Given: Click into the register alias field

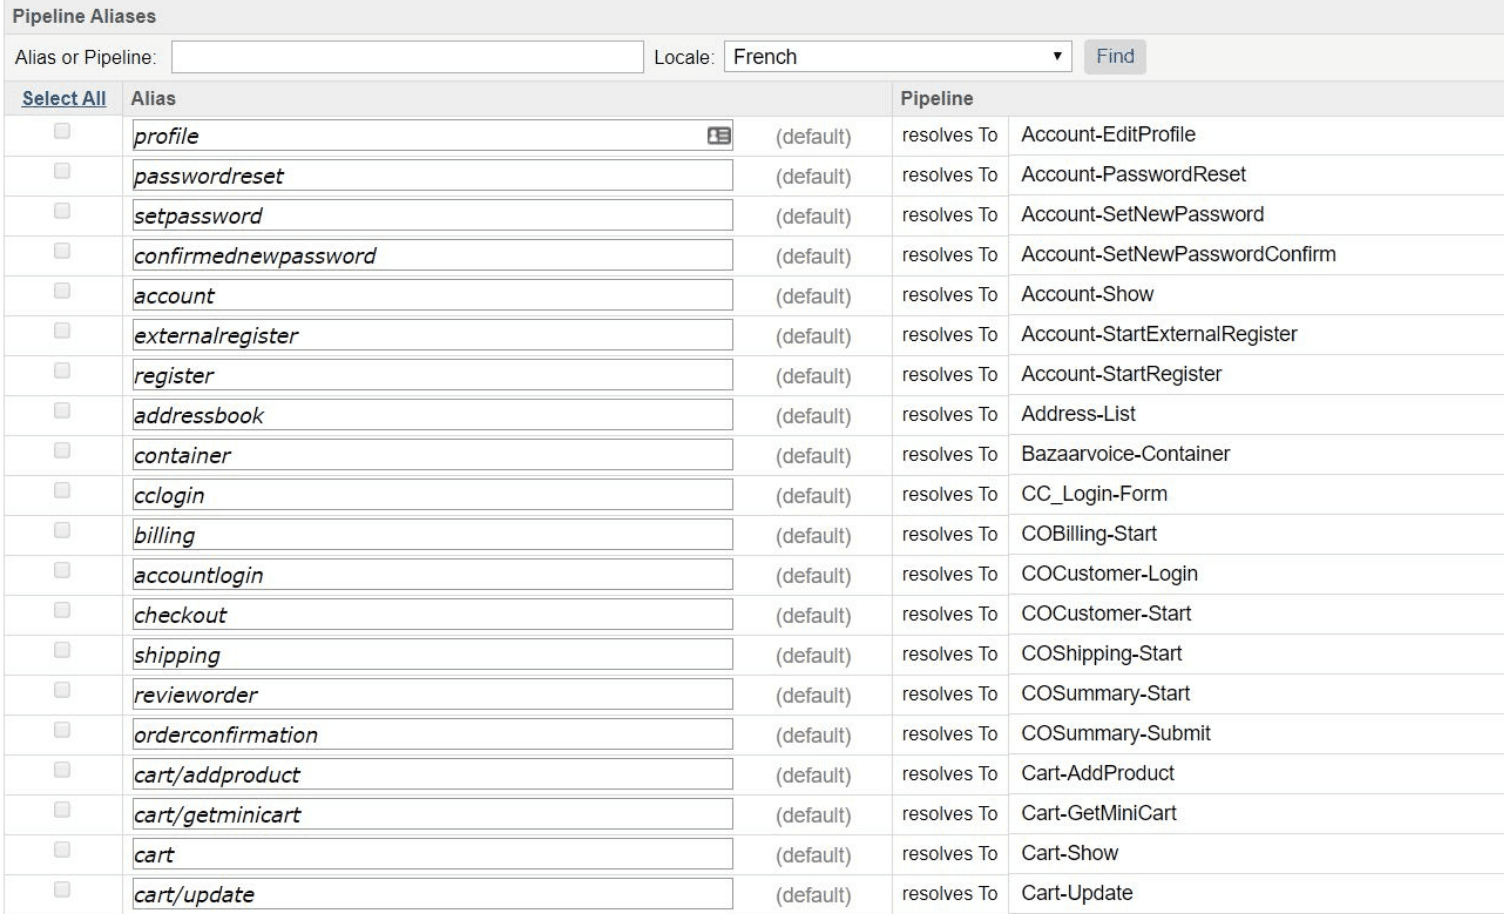Looking at the screenshot, I should click(432, 376).
